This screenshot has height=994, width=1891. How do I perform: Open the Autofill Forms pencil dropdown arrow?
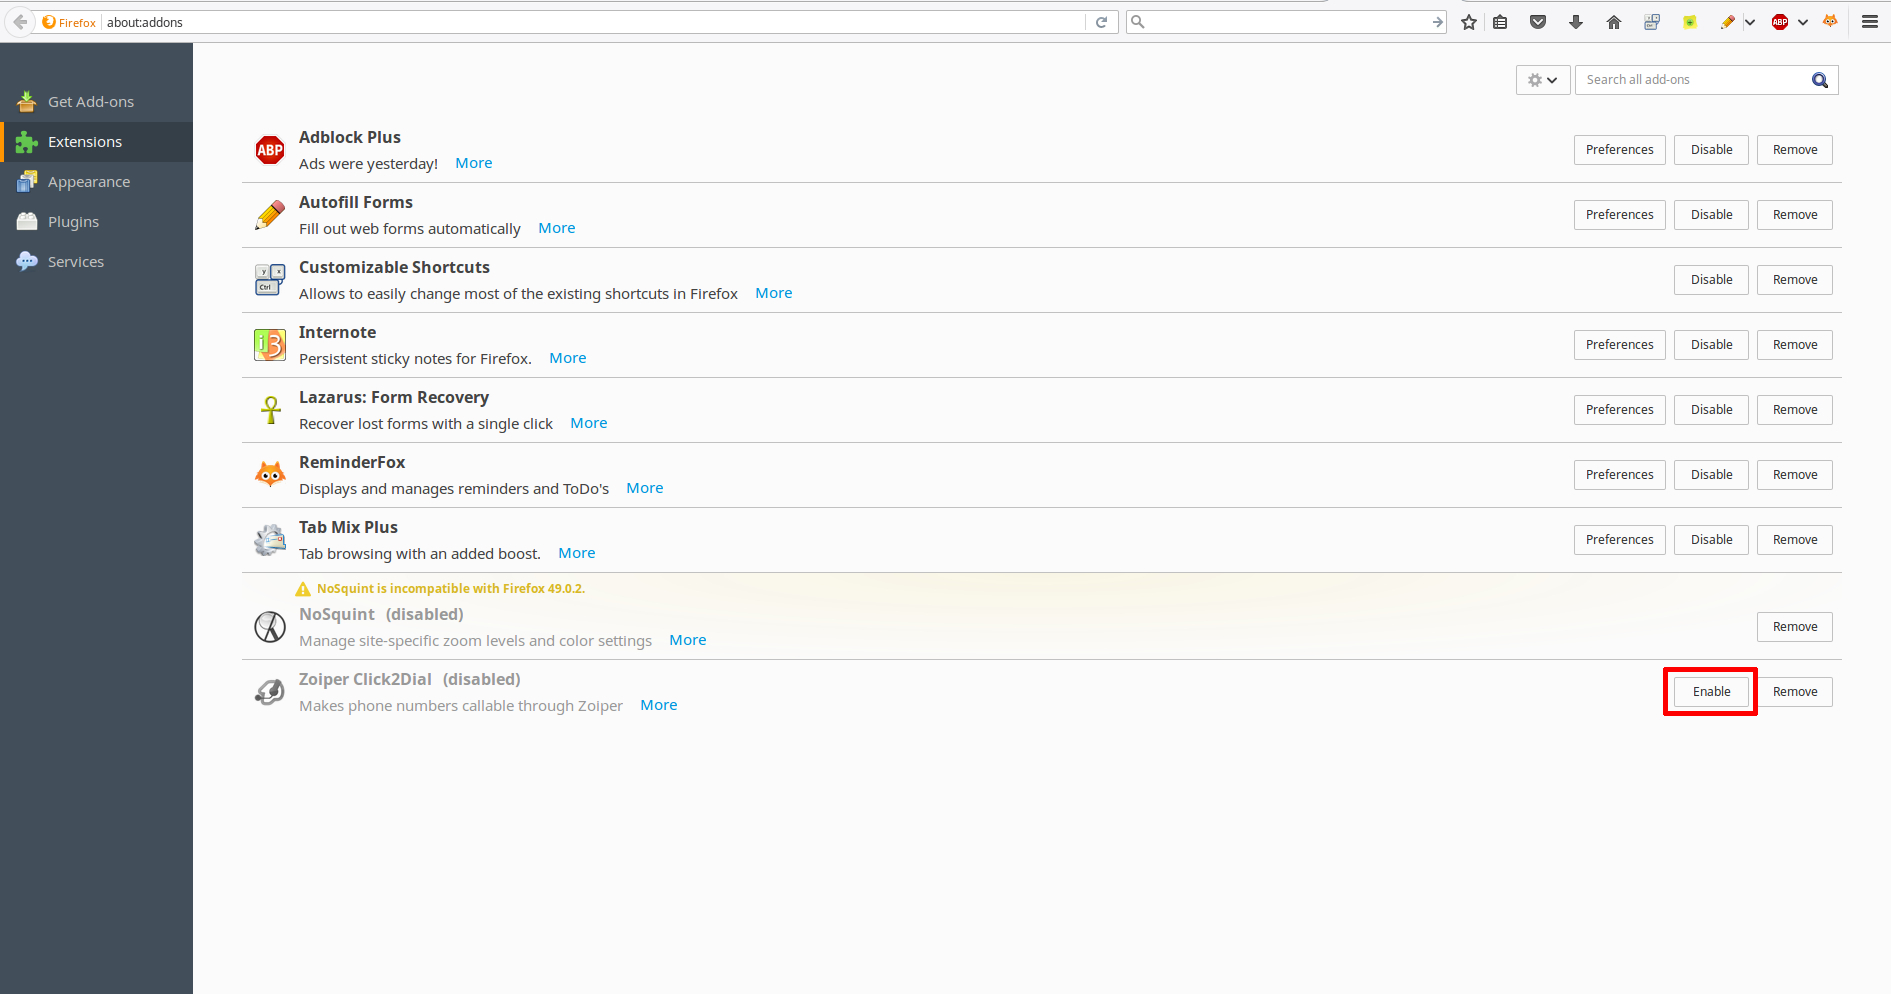[x=1750, y=22]
